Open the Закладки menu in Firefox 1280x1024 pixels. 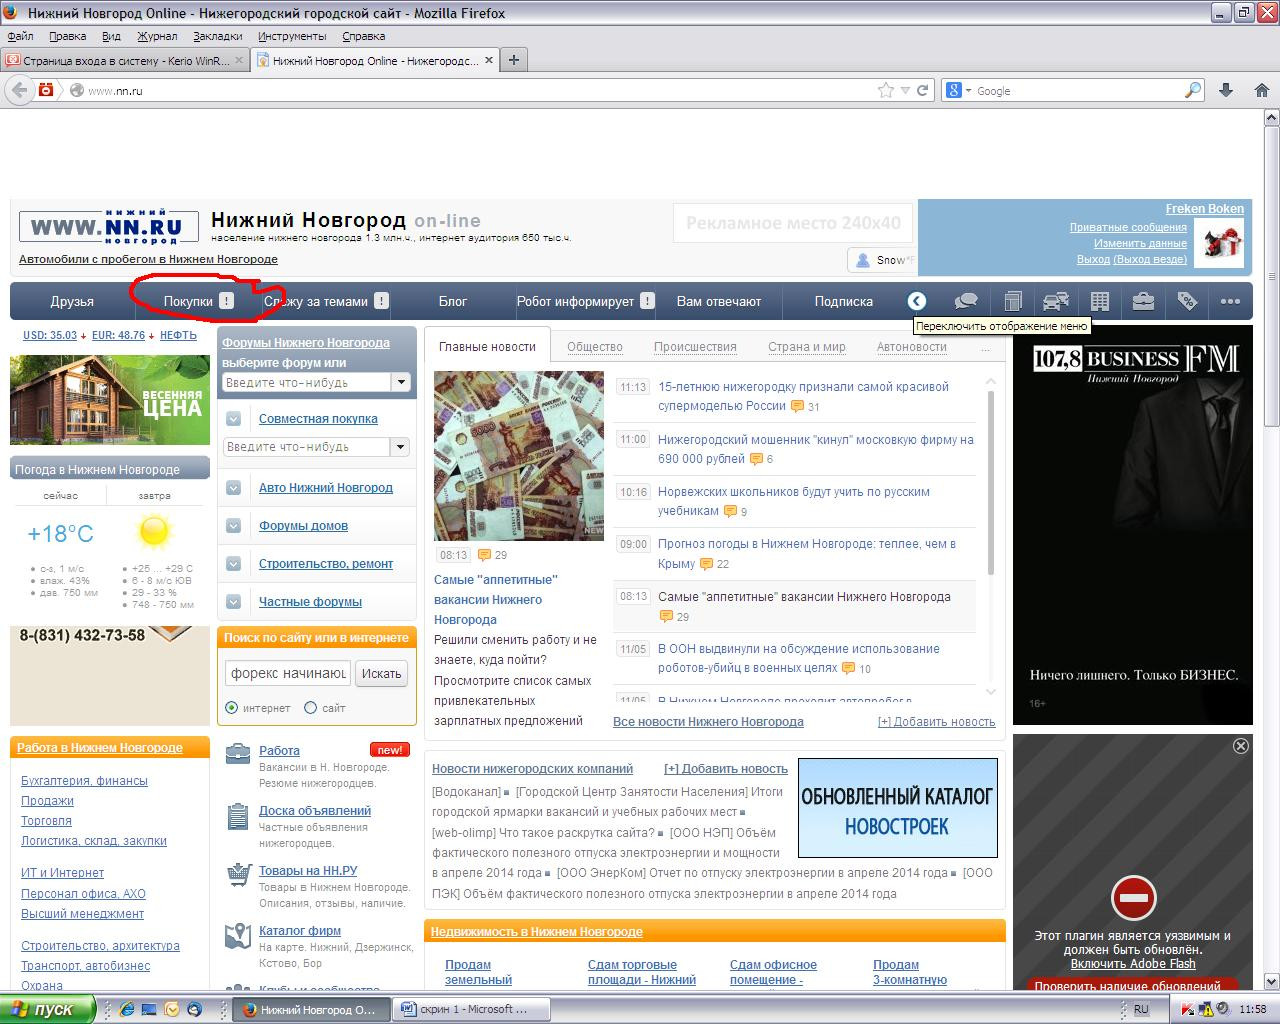pos(217,36)
